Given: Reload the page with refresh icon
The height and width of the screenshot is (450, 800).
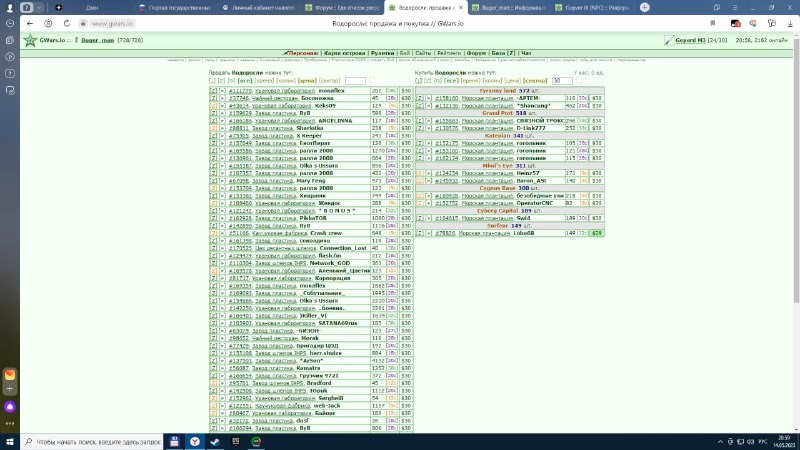Looking at the screenshot, I should tap(66, 23).
